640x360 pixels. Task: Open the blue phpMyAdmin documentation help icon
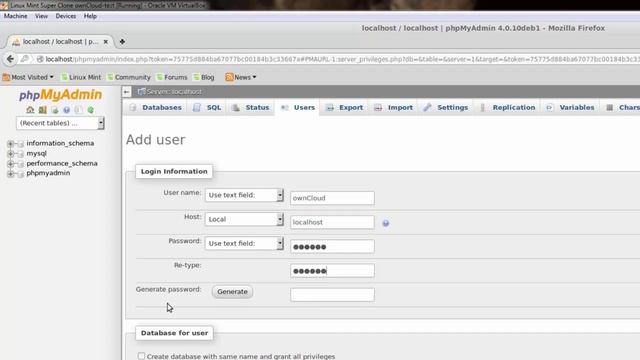pos(67,110)
